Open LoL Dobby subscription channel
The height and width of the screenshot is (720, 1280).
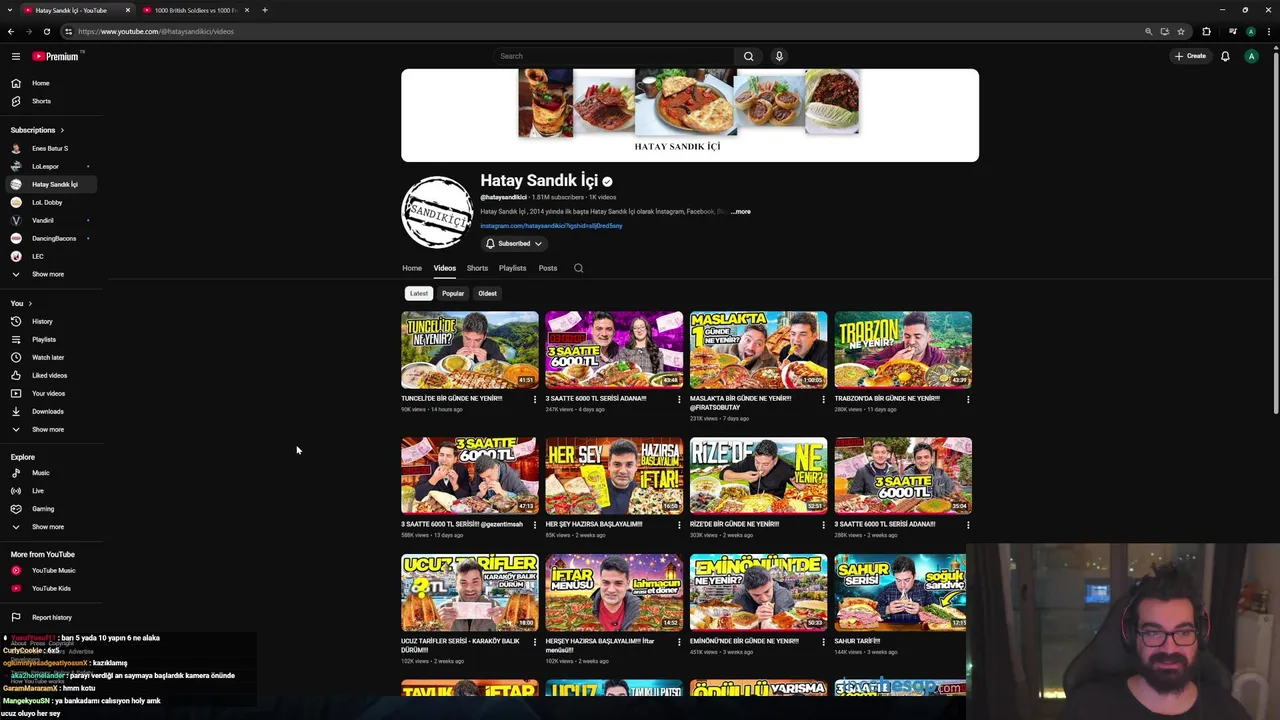coord(47,202)
